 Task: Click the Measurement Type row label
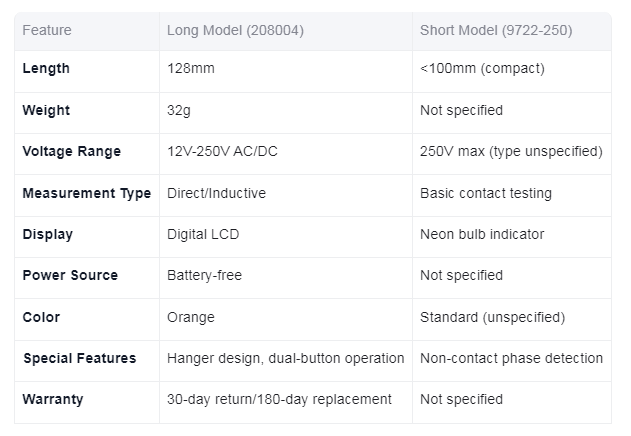(x=87, y=193)
